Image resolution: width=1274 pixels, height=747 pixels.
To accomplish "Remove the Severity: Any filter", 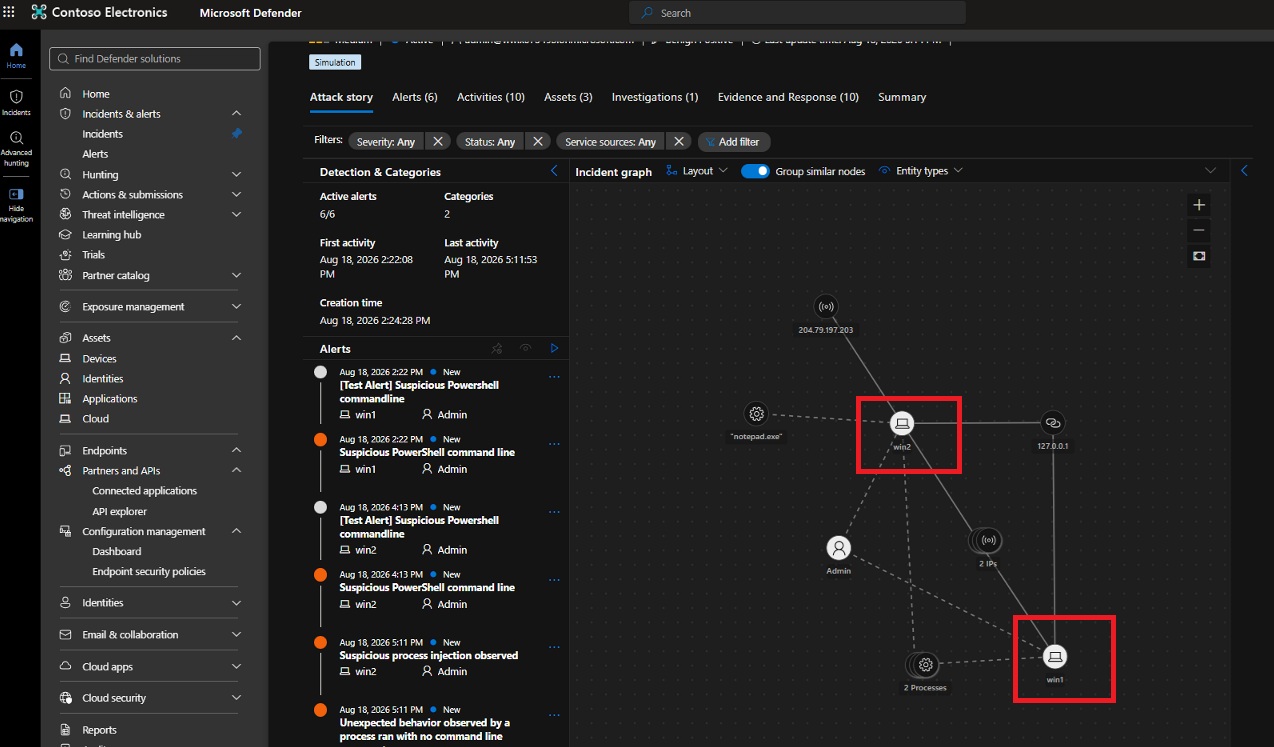I will click(x=438, y=141).
